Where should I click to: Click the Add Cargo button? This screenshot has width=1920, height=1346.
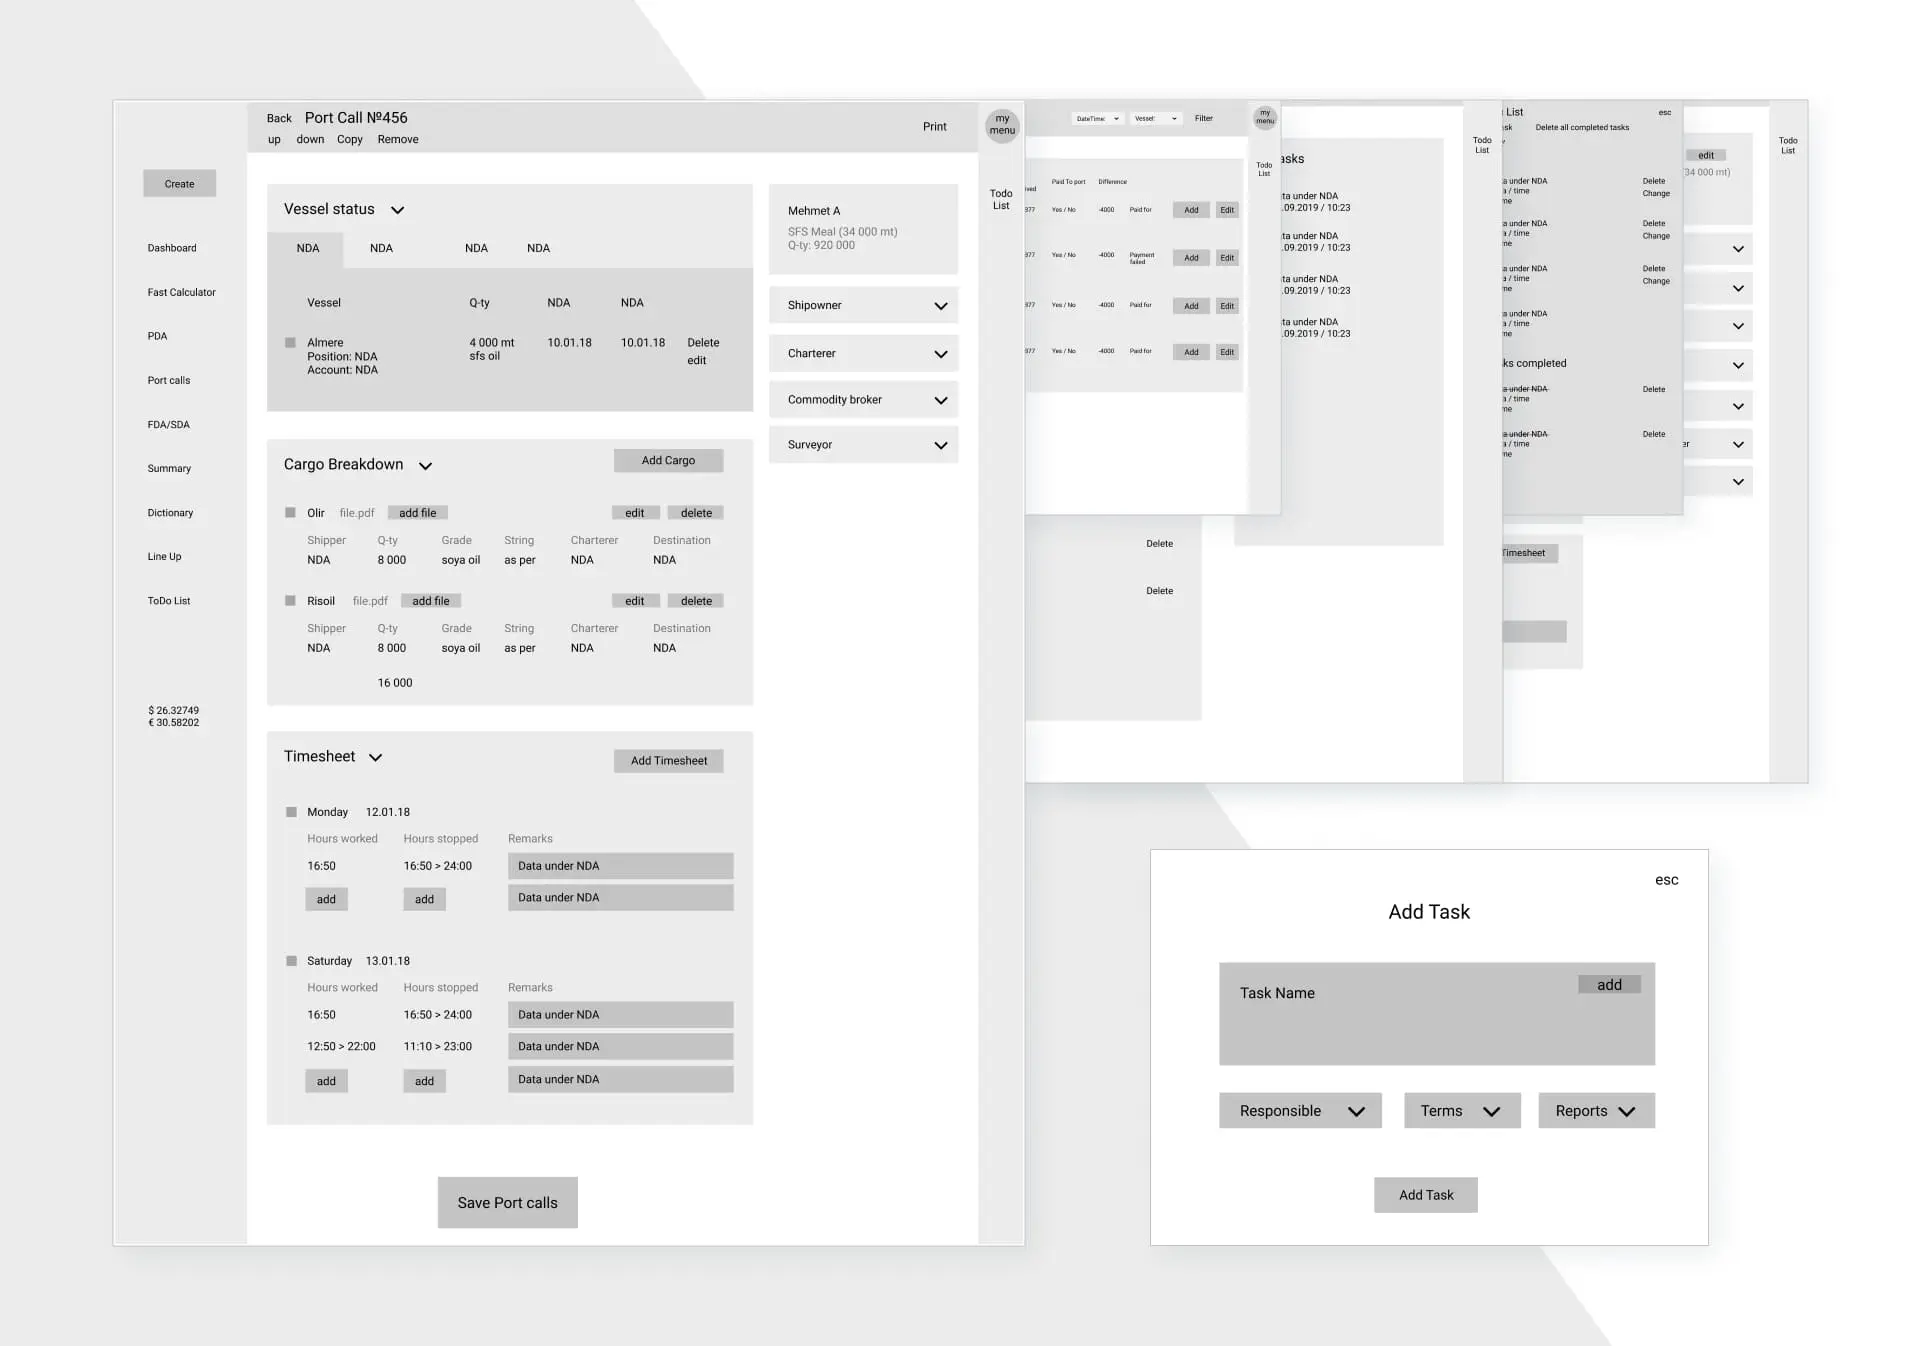click(x=668, y=461)
